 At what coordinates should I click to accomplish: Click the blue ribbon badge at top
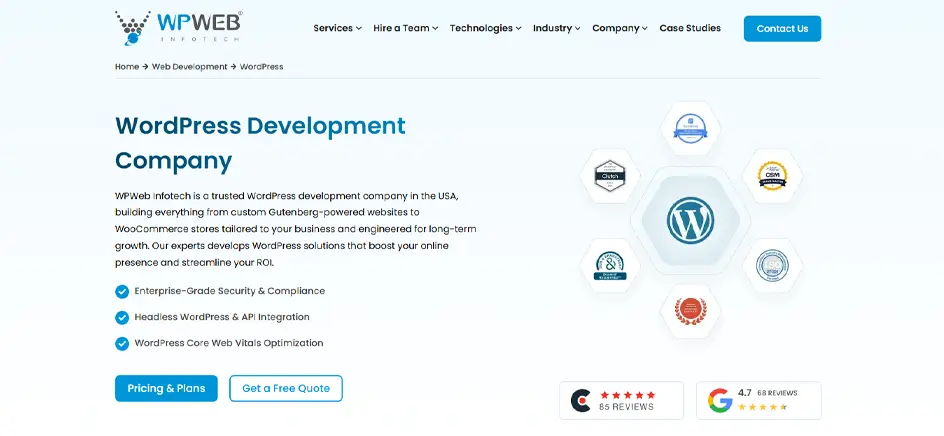691,128
